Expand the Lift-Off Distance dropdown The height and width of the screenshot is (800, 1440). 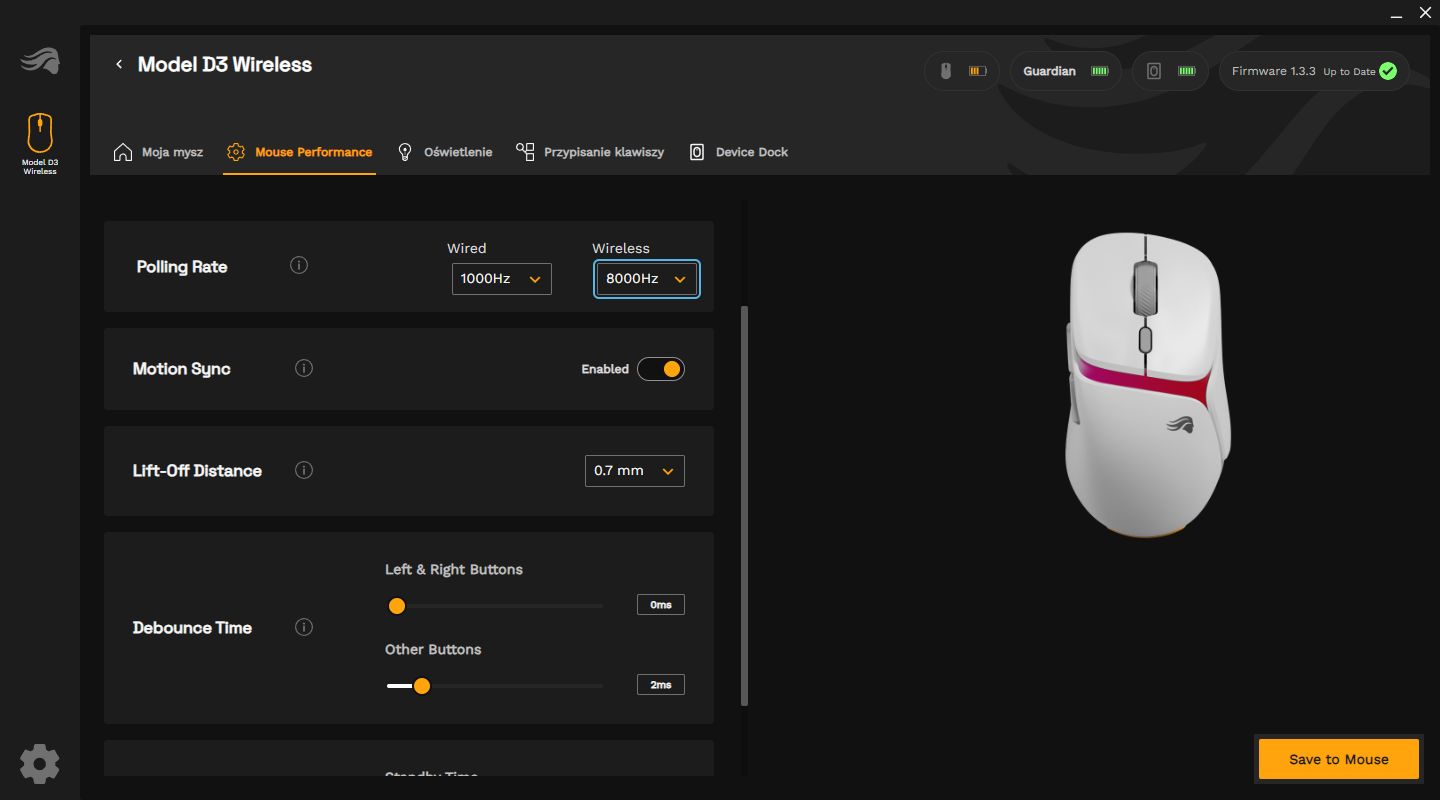tap(634, 471)
